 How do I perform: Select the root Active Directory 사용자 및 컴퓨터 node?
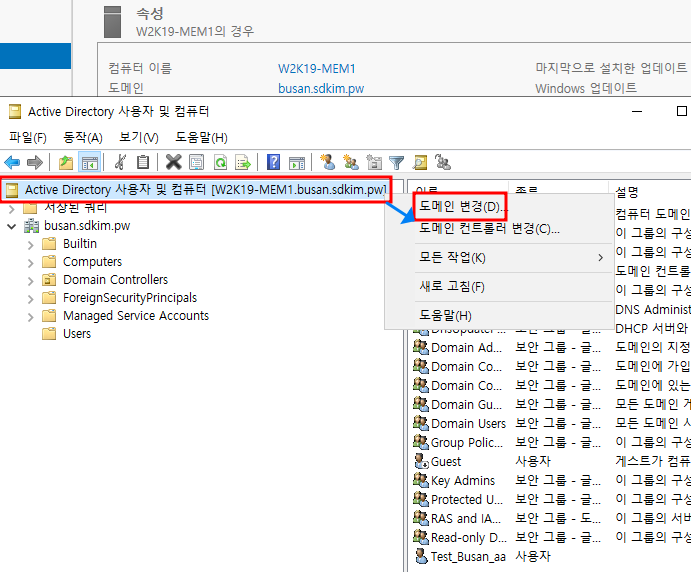pyautogui.click(x=196, y=190)
